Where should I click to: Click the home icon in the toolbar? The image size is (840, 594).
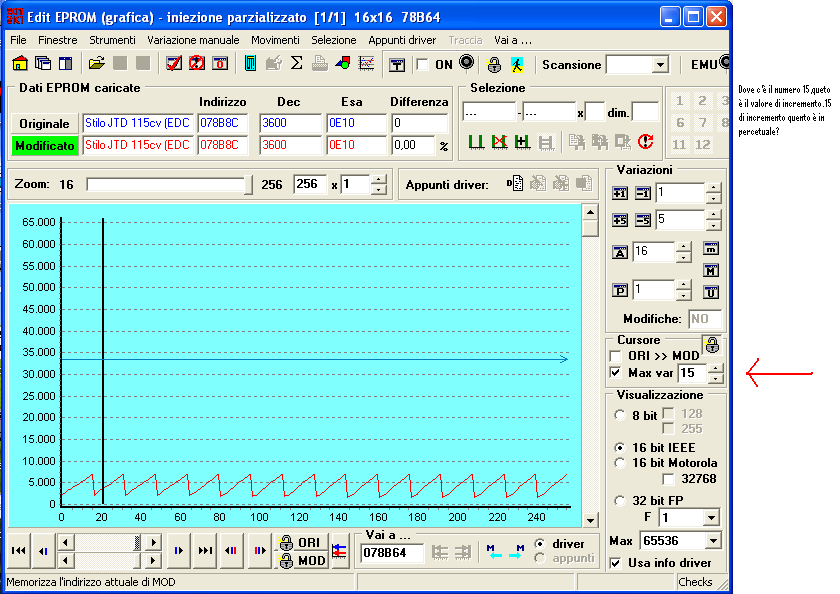[20, 64]
